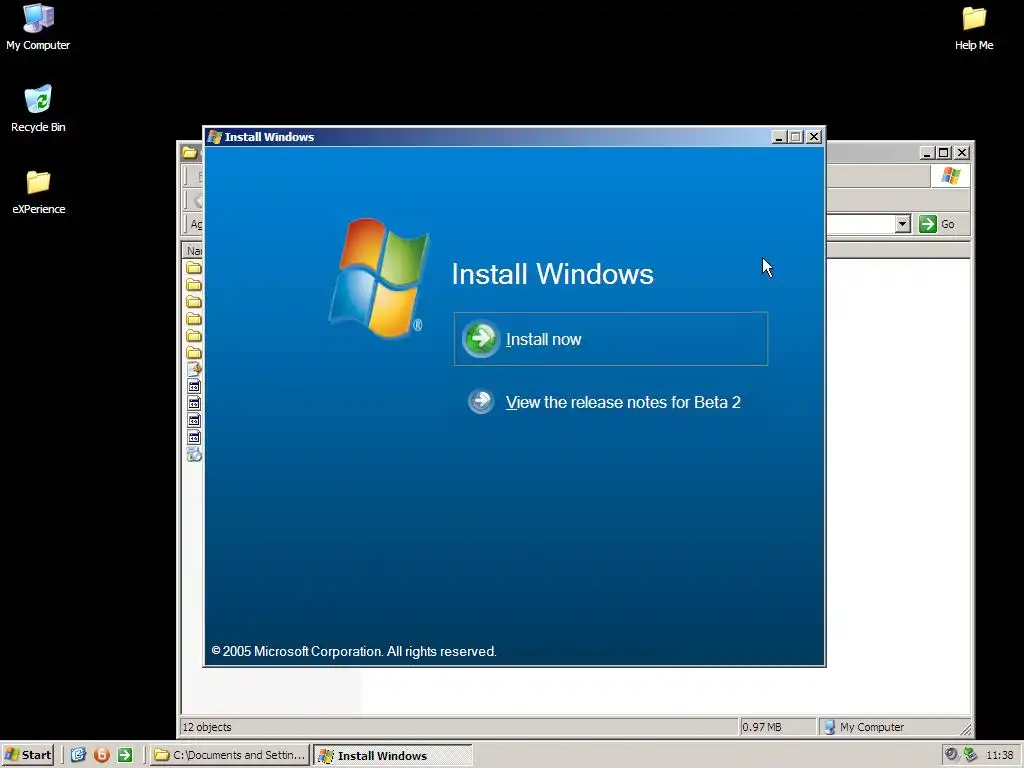The width and height of the screenshot is (1024, 768).
Task: Select the last icon in Explorer file list
Action: [194, 455]
